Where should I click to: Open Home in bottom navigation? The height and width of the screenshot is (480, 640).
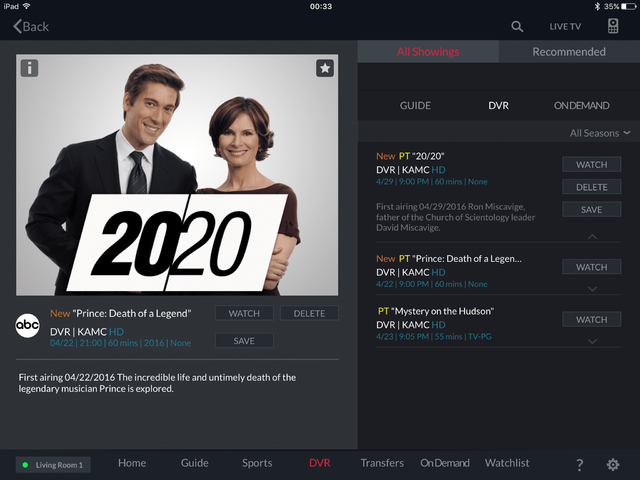[132, 463]
